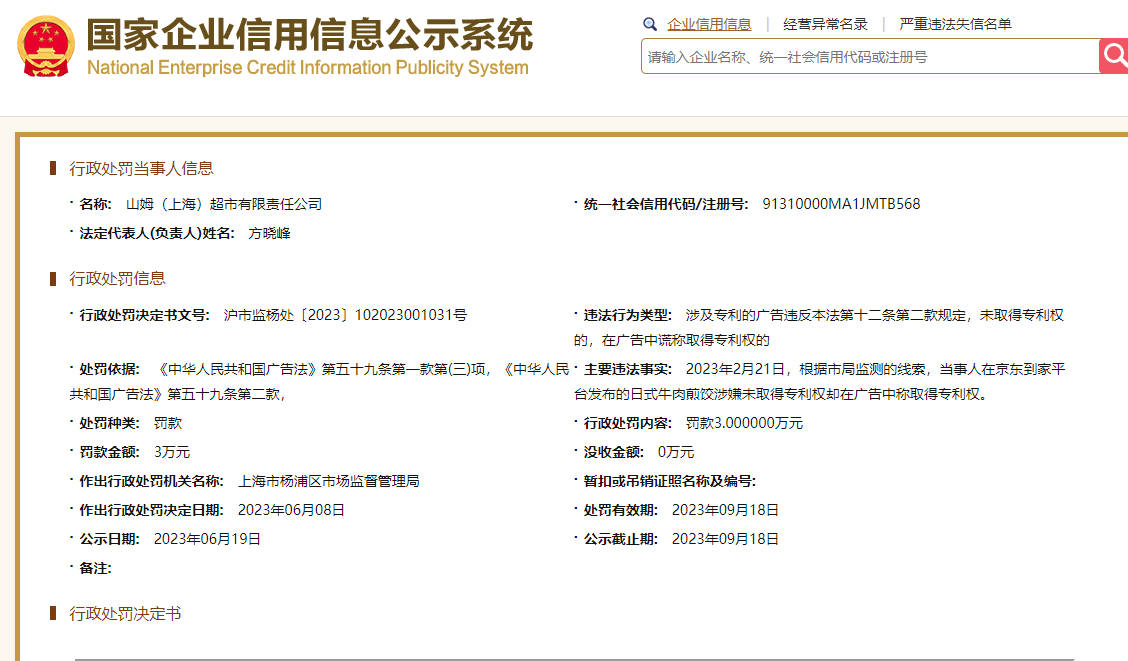Click the brown marker beside 行政处罚信息
Viewport: 1128px width, 661px height.
point(53,278)
